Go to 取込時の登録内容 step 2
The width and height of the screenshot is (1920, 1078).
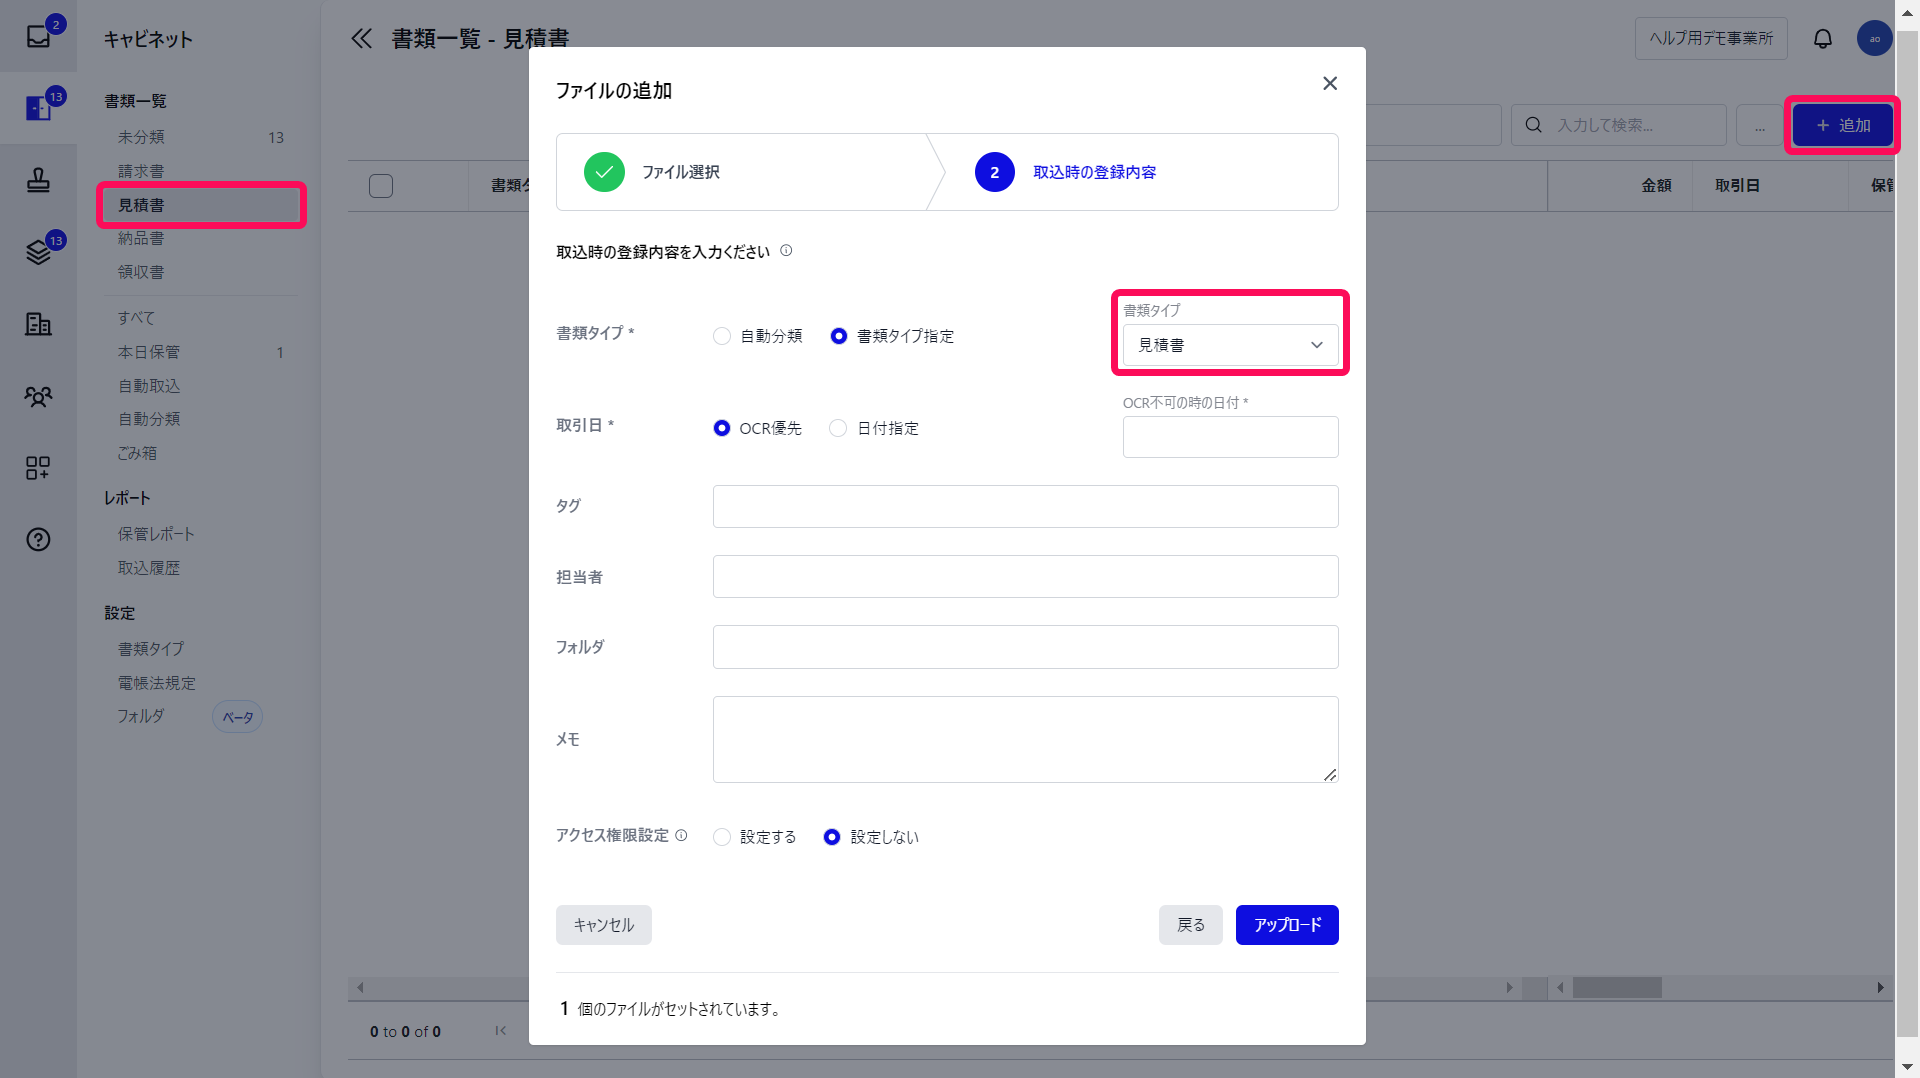pyautogui.click(x=1066, y=172)
